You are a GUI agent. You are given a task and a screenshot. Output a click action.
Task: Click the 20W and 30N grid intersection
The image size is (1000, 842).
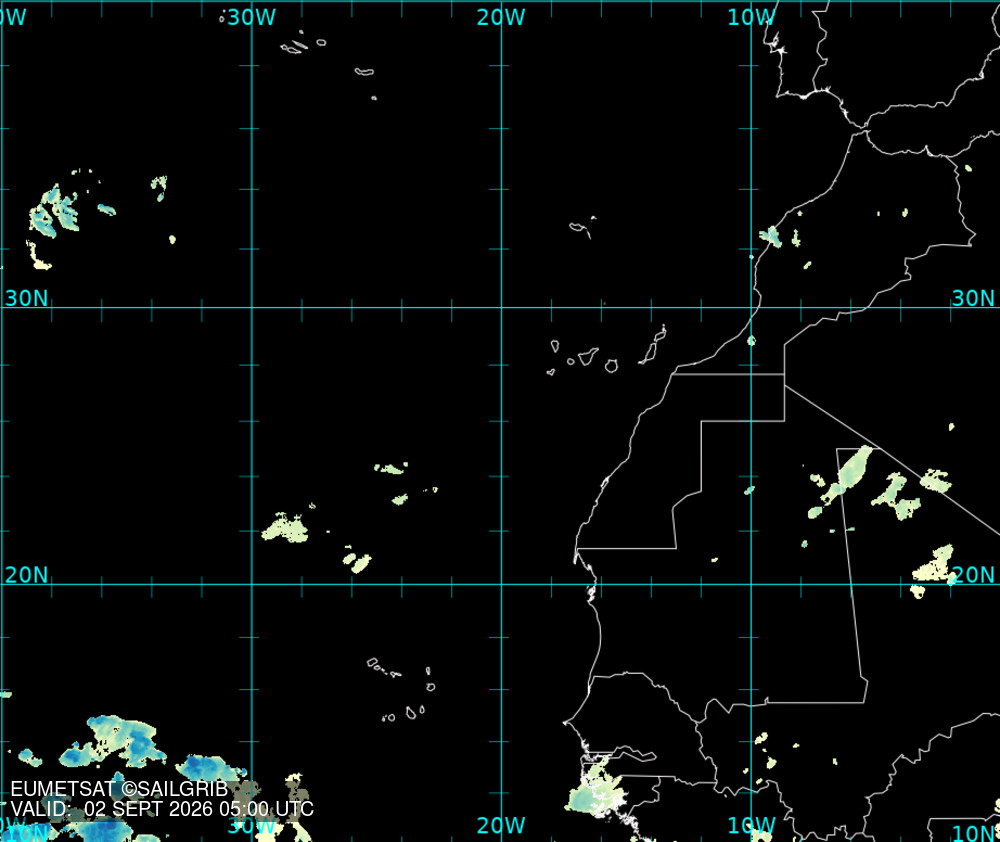click(501, 307)
